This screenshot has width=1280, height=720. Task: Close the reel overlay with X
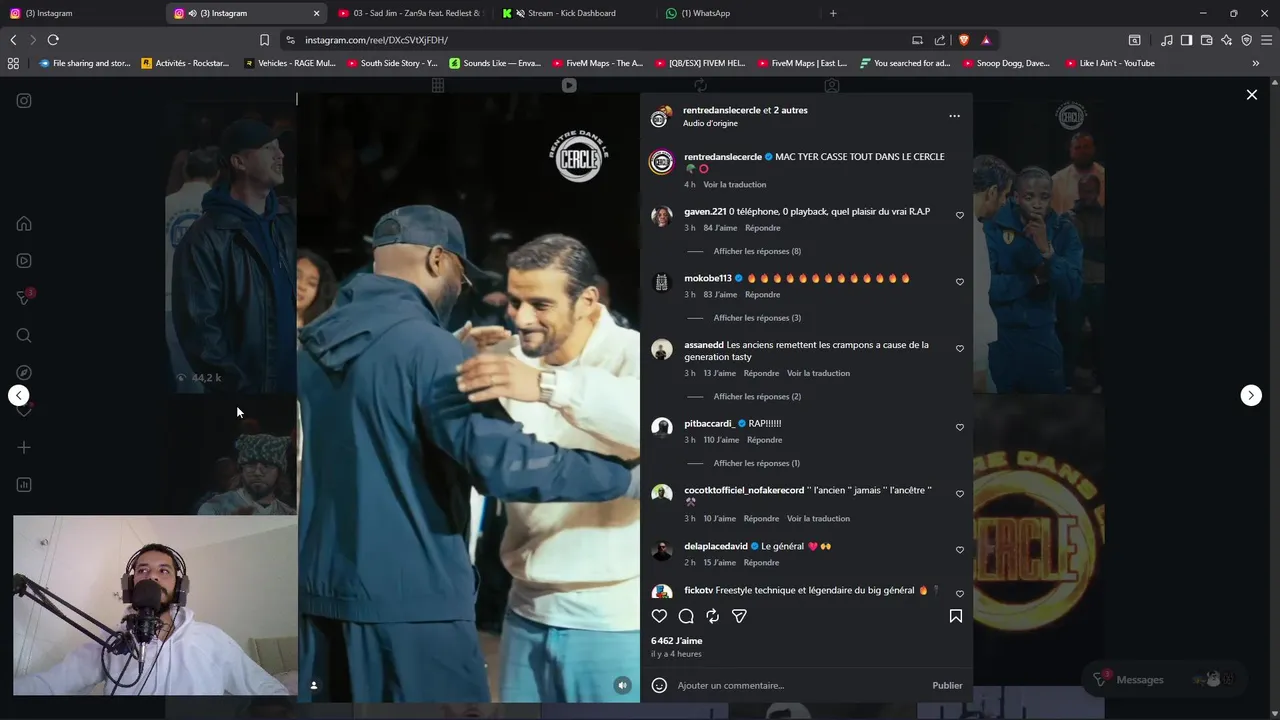tap(1251, 95)
